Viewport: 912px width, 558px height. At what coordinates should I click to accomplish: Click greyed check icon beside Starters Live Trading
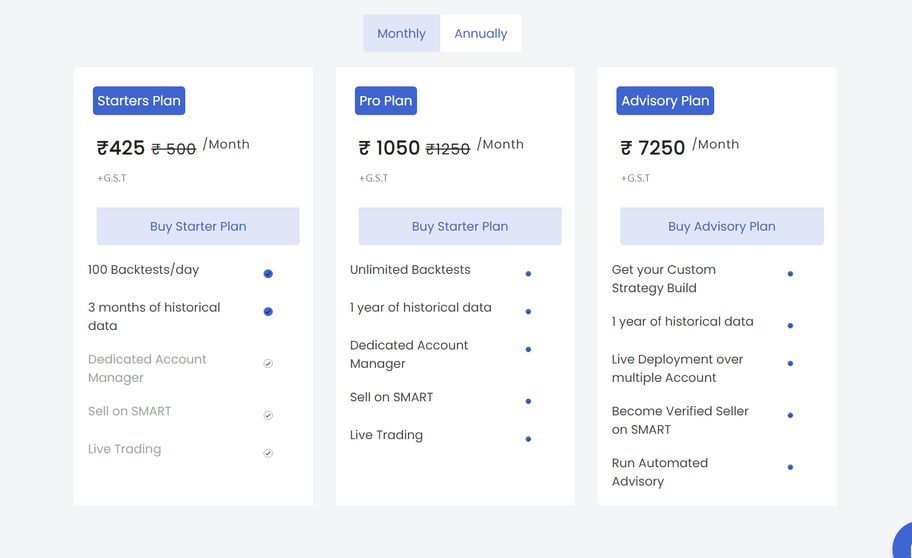point(268,453)
